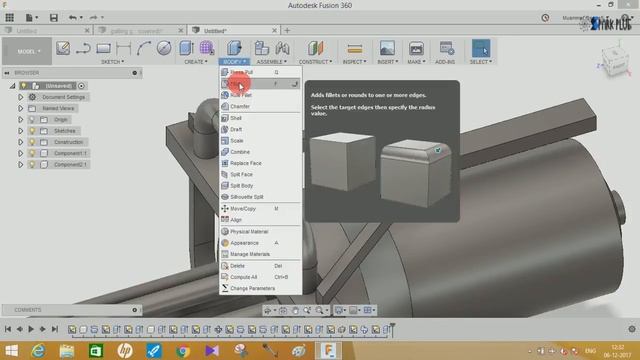This screenshot has height=360, width=640.
Task: Toggle visibility bulb of Component2:1
Action: 32,164
